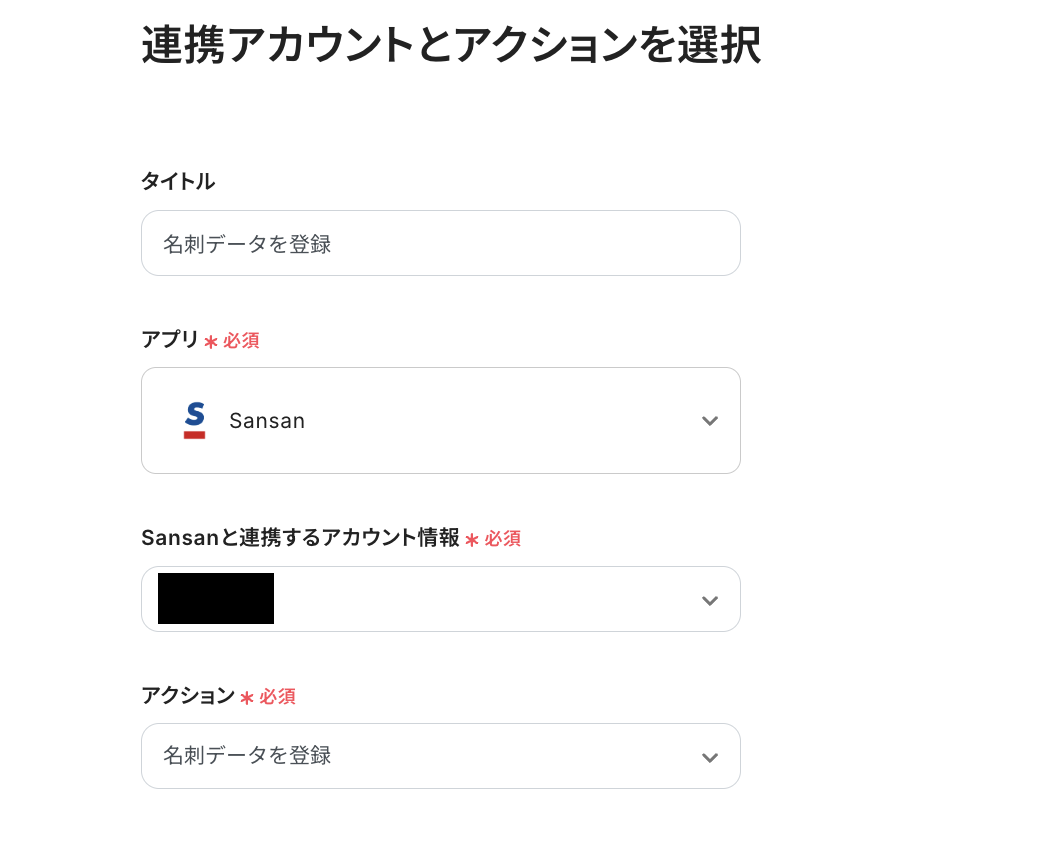This screenshot has width=1042, height=842.
Task: Click the アクション field label
Action: click(x=188, y=696)
